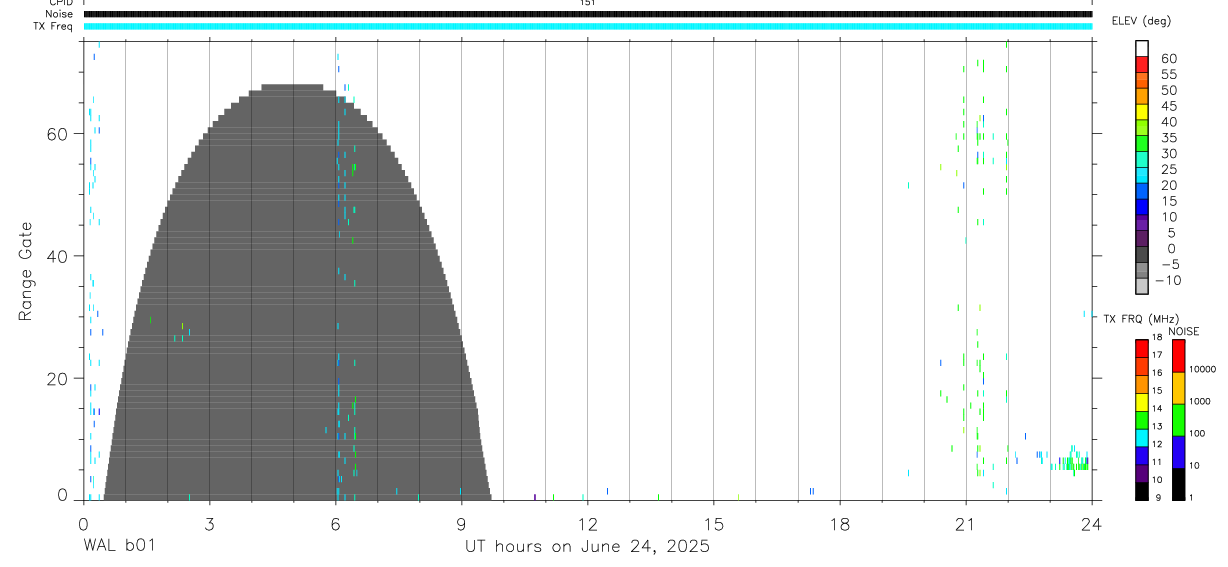
Task: Click the 'CPID' row label
Action: coord(59,3)
